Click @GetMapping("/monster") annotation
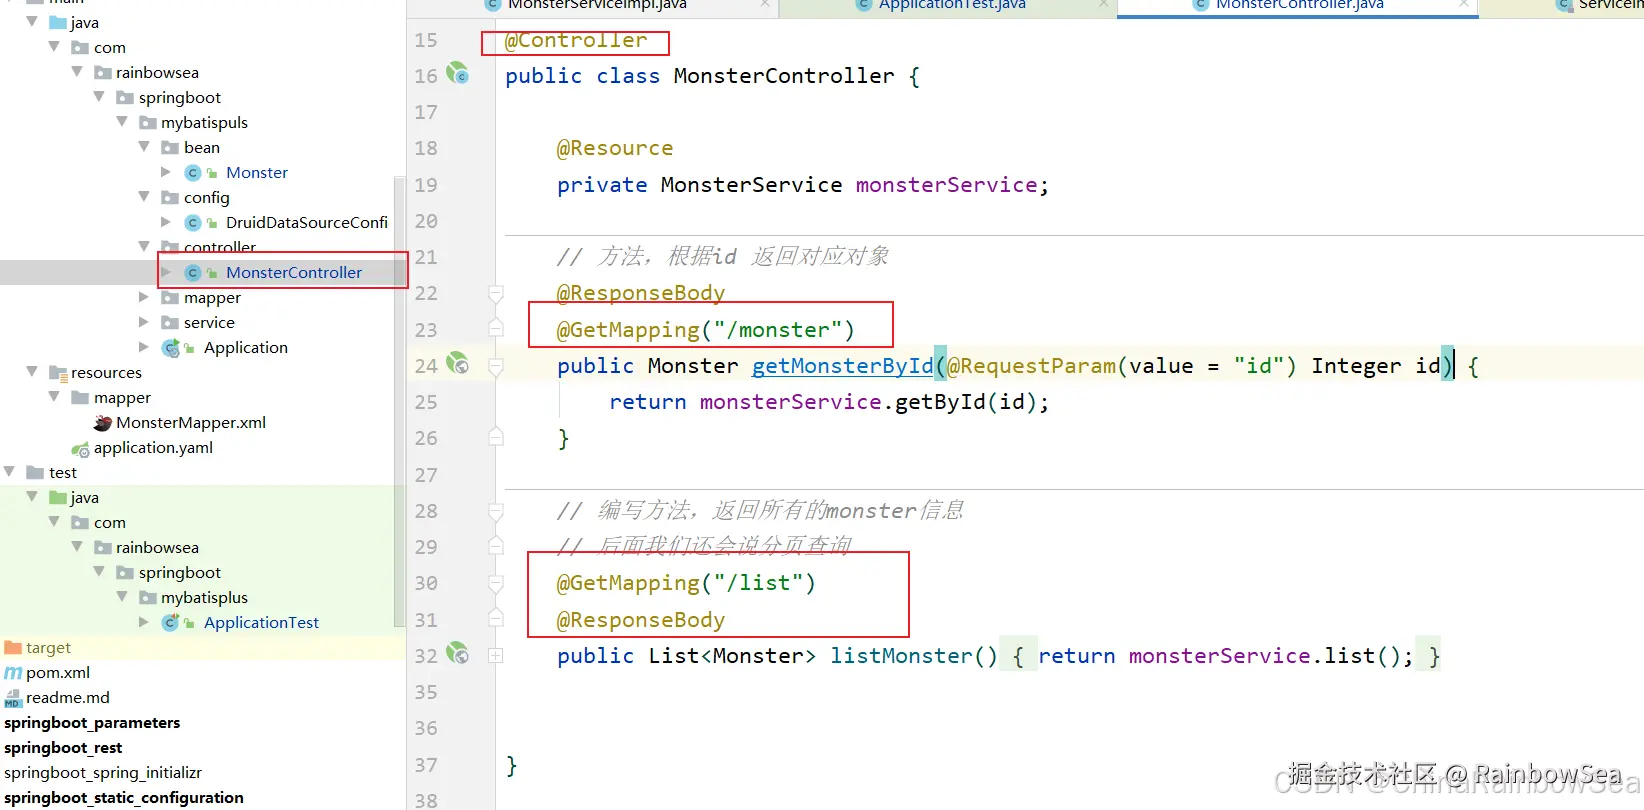Viewport: 1644px width, 810px height. (x=706, y=330)
